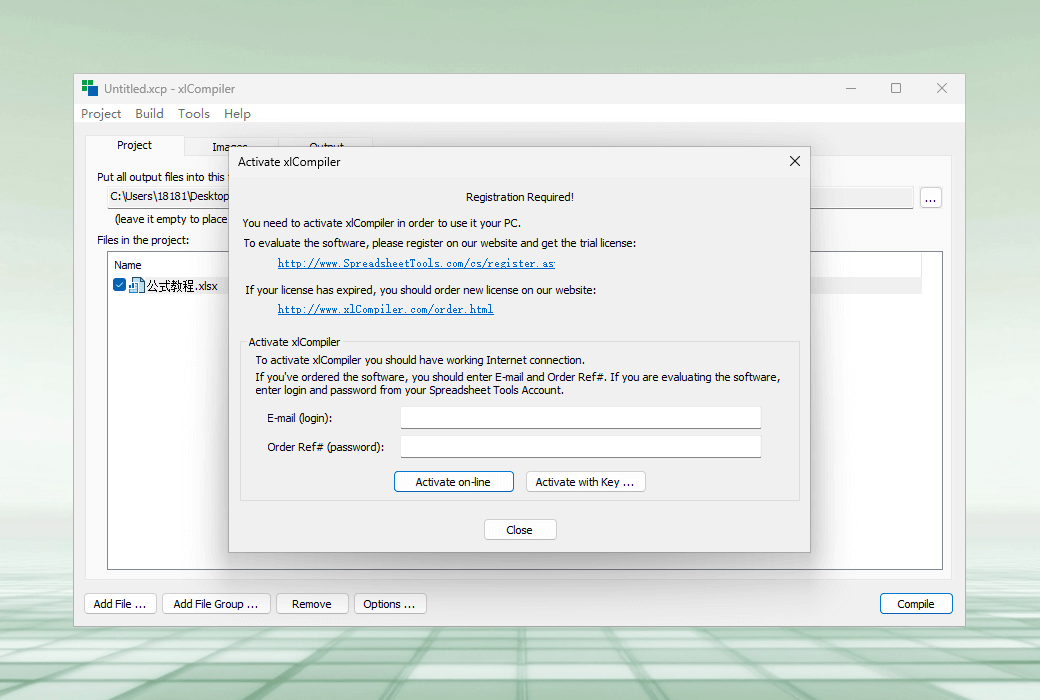Click the xlsx file icon in project list

pyautogui.click(x=137, y=285)
